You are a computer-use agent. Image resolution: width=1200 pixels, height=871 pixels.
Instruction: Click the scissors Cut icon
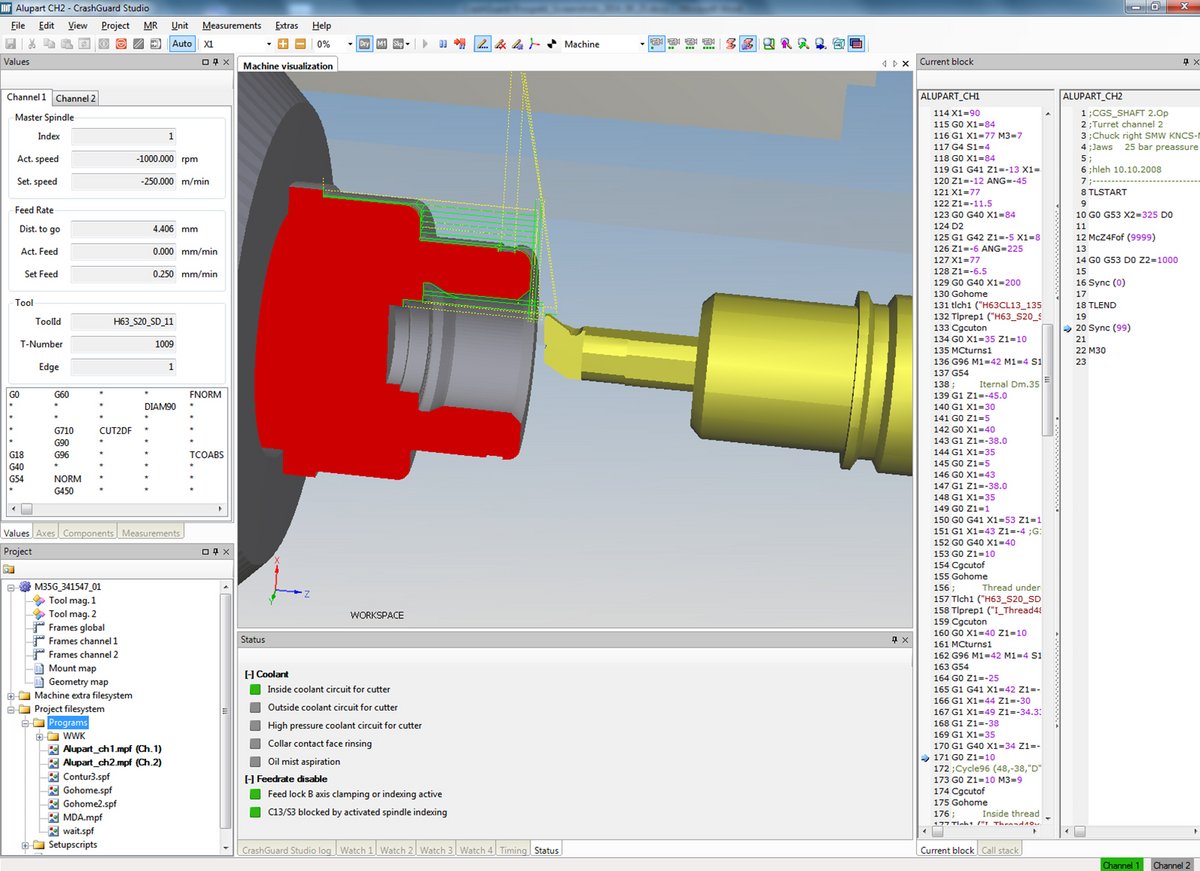pos(32,44)
